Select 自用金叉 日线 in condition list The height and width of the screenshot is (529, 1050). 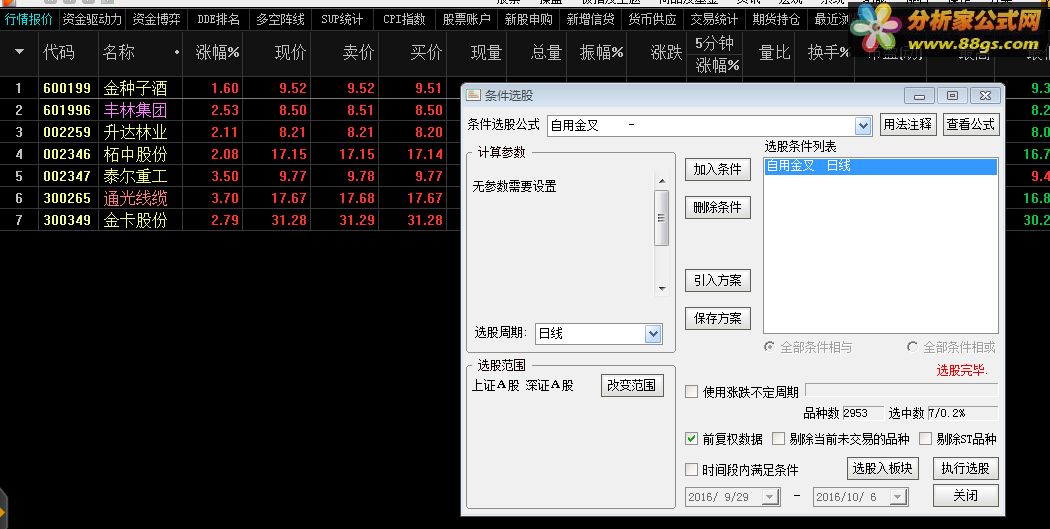coord(881,166)
